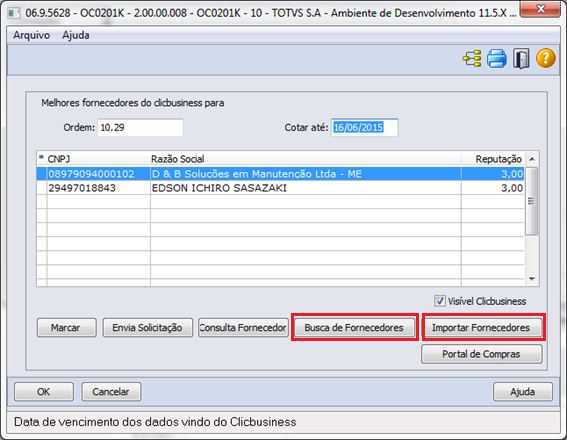Confirm with the OK button
The width and height of the screenshot is (567, 440).
pyautogui.click(x=44, y=392)
